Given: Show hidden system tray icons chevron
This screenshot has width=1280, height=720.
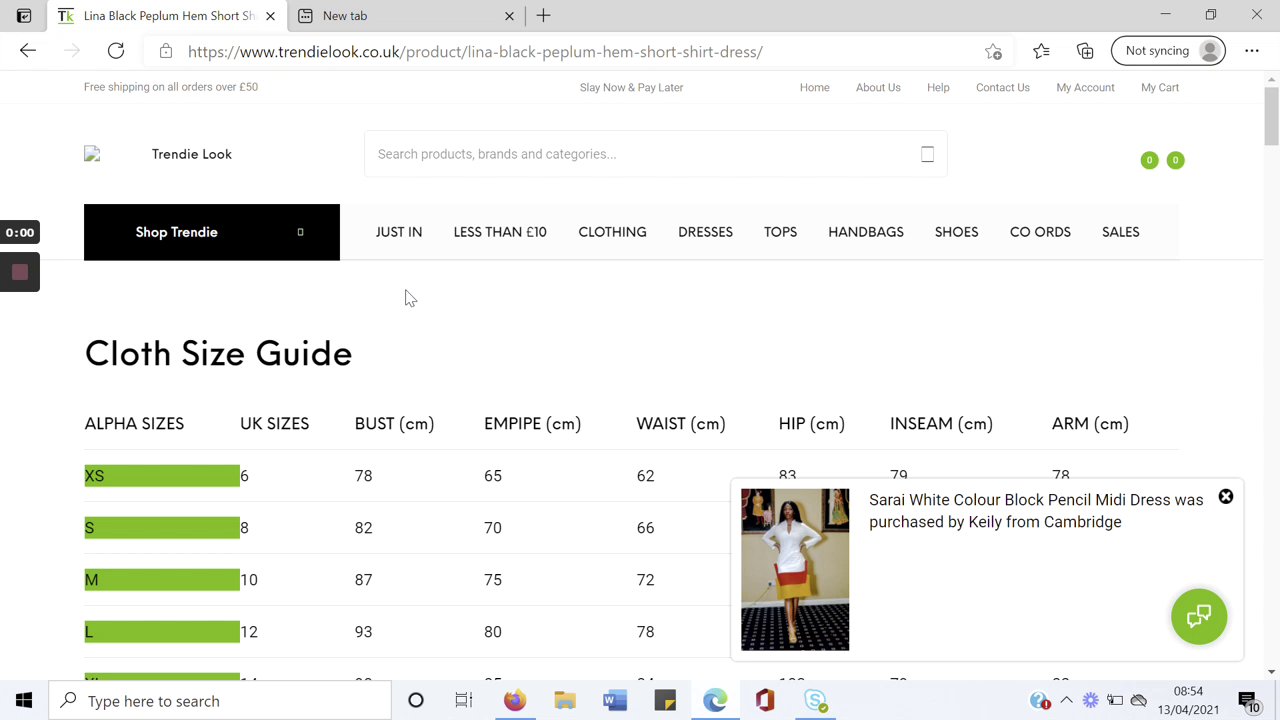Looking at the screenshot, I should 1066,700.
